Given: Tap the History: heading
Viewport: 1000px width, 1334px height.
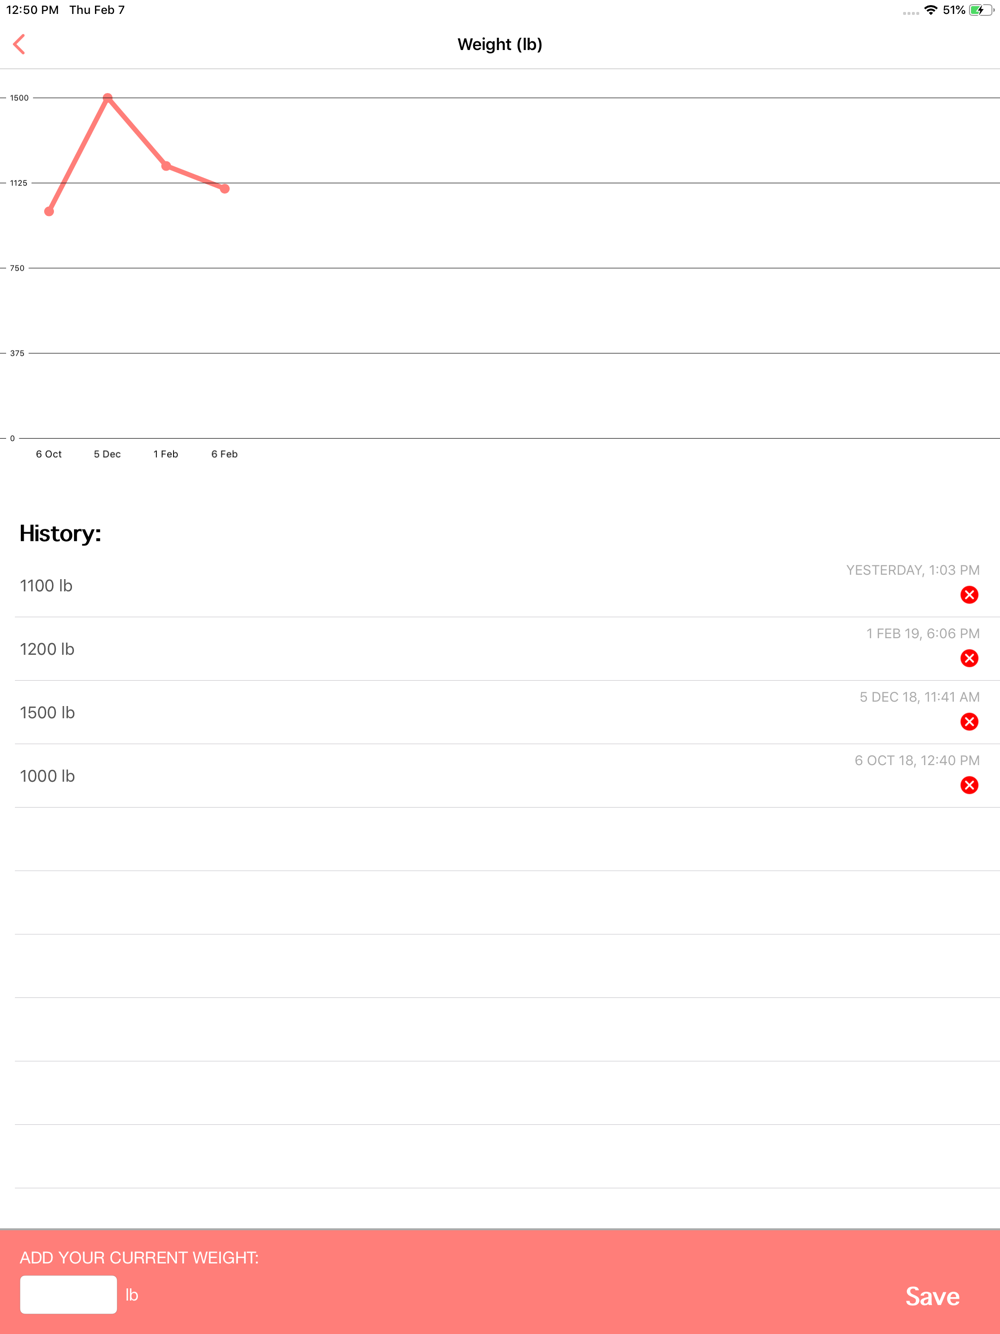Looking at the screenshot, I should [60, 533].
